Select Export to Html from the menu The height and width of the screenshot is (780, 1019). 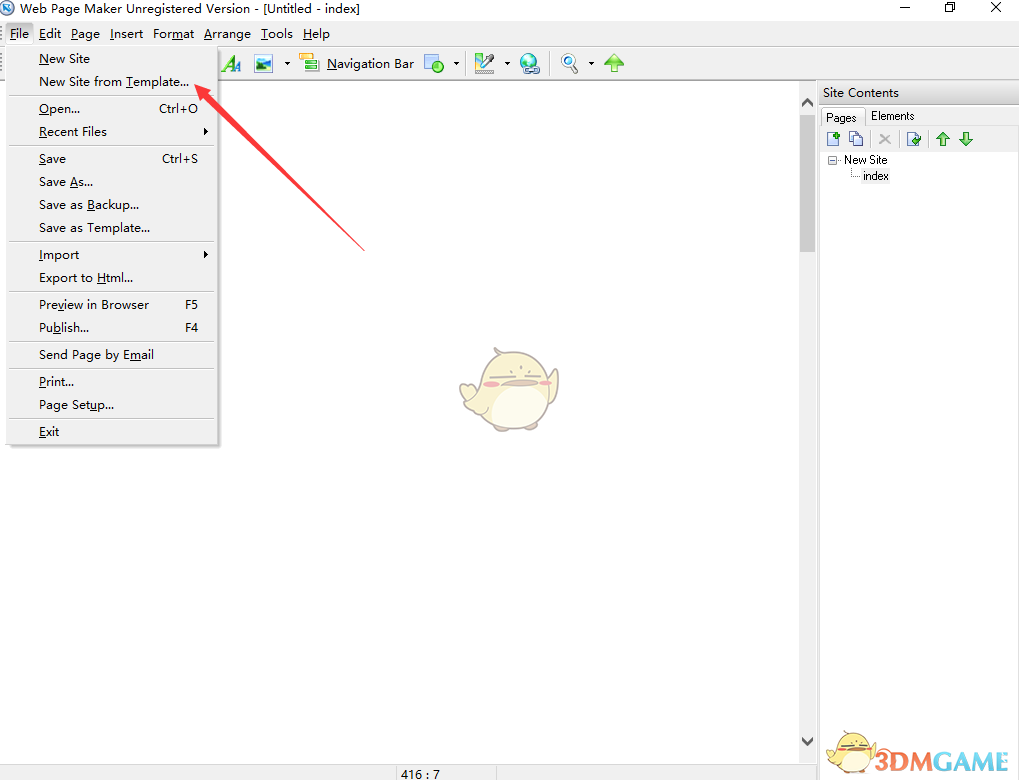(87, 277)
